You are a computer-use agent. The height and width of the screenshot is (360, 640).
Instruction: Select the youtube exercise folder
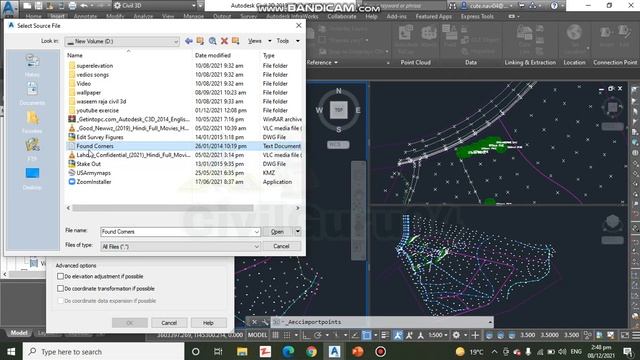pos(98,110)
